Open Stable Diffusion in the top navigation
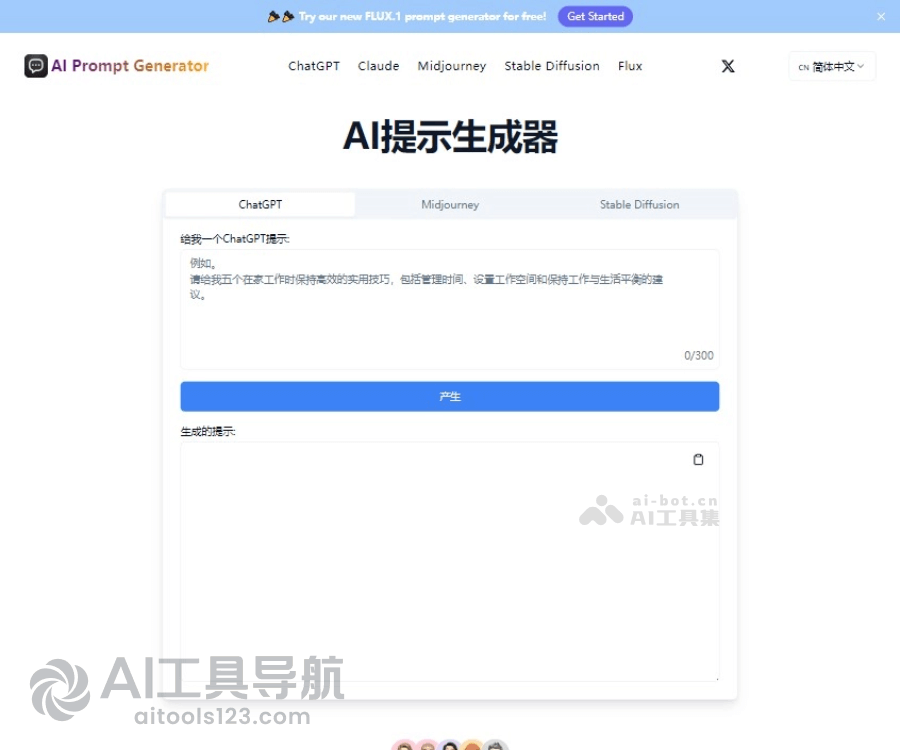The width and height of the screenshot is (900, 750). click(552, 66)
